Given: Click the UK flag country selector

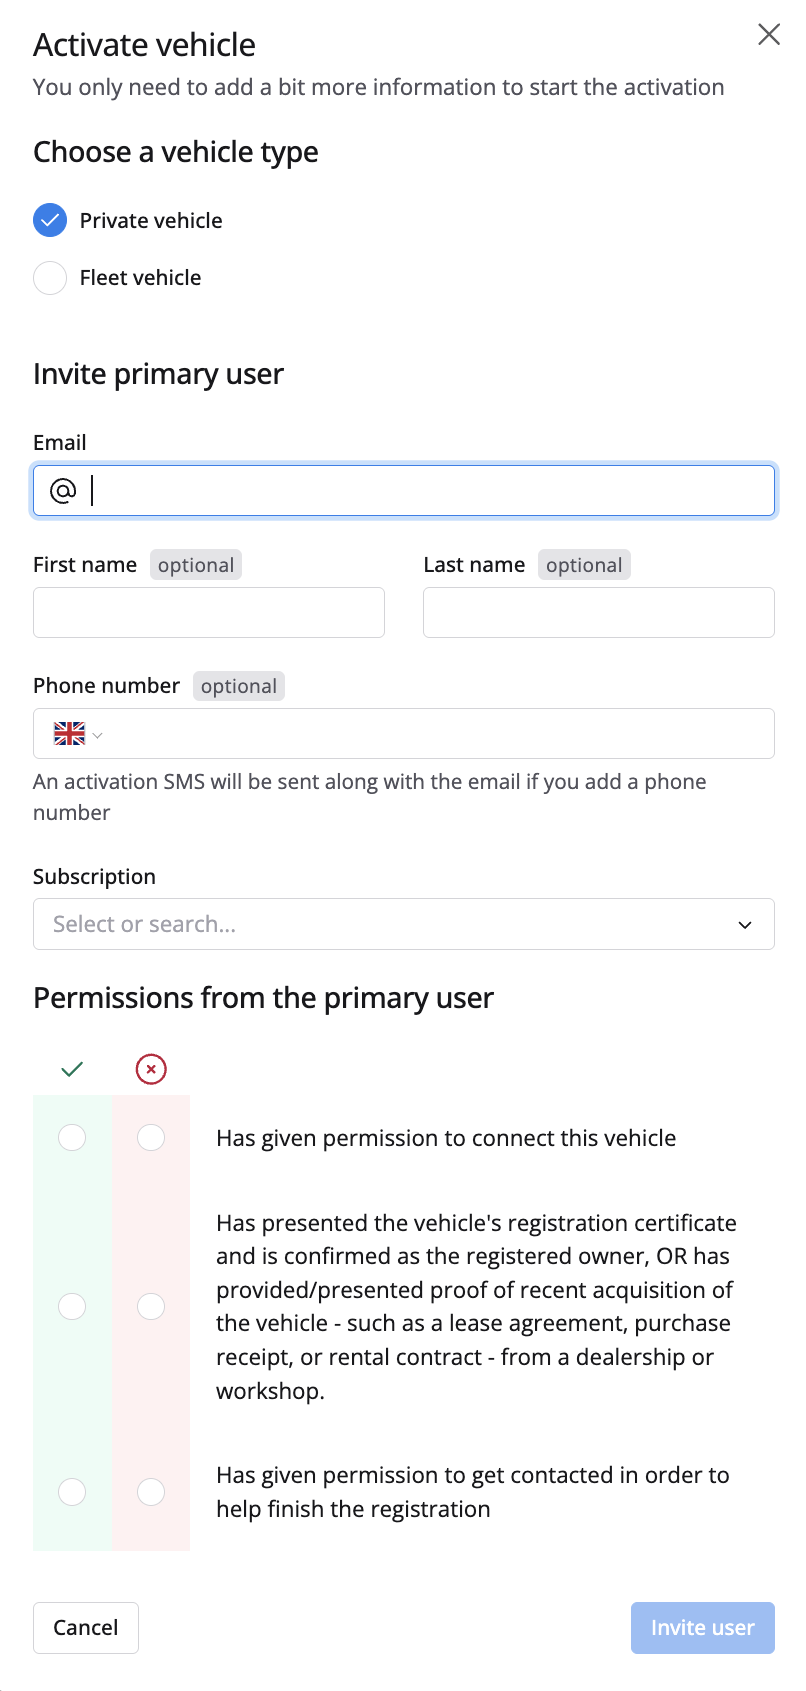Looking at the screenshot, I should (x=70, y=734).
